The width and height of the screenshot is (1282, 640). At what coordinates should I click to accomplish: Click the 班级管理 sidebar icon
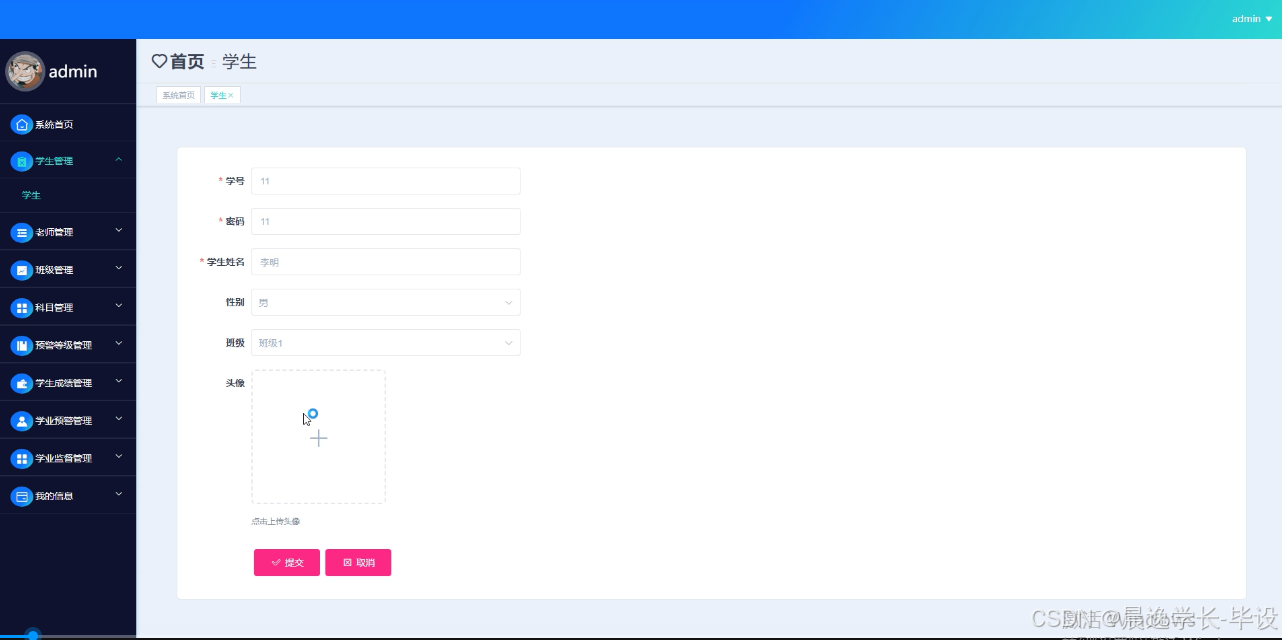coord(22,270)
